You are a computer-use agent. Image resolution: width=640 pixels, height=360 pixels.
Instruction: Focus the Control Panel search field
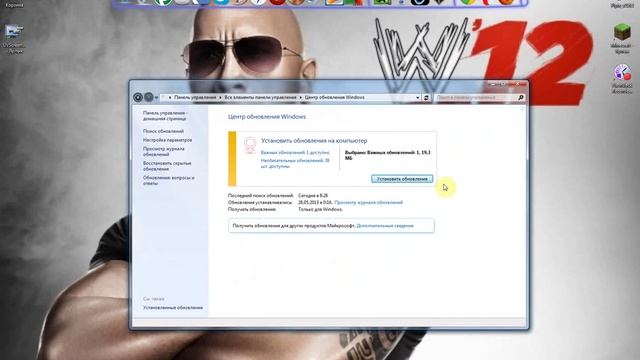476,98
